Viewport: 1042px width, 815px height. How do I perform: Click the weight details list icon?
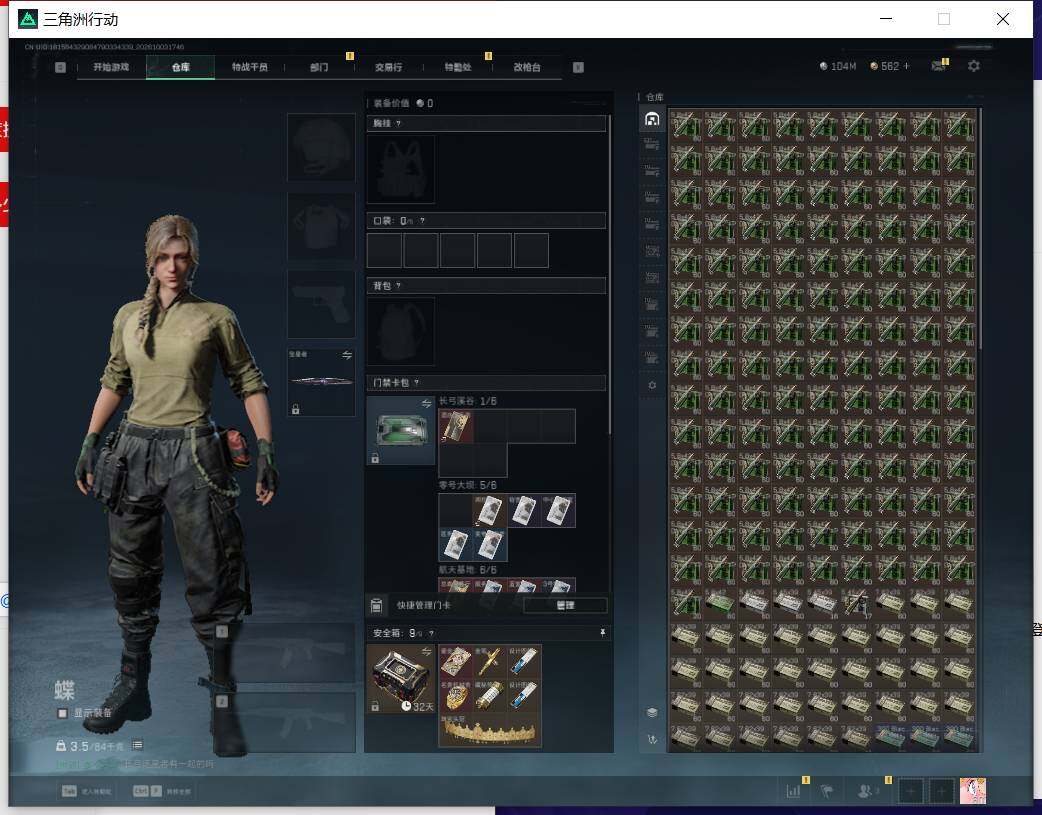coord(138,745)
